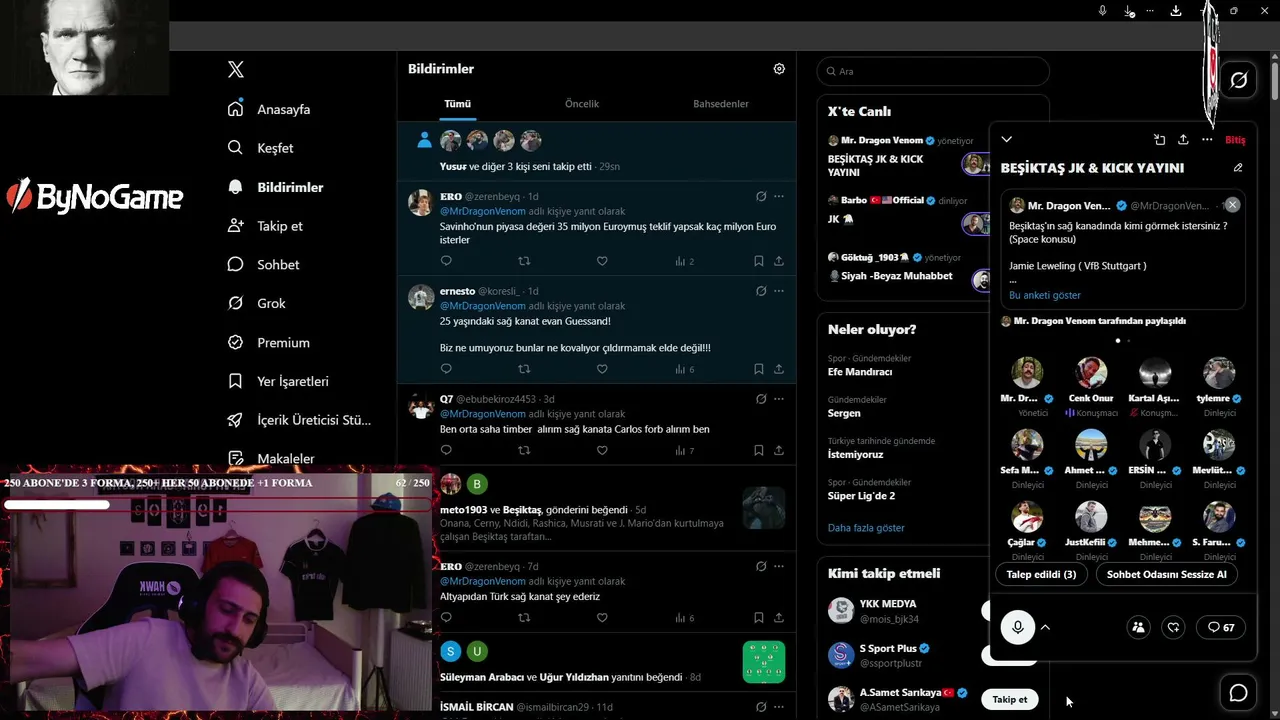Click Sohbet Odasını Sessize Al button

pyautogui.click(x=1166, y=574)
